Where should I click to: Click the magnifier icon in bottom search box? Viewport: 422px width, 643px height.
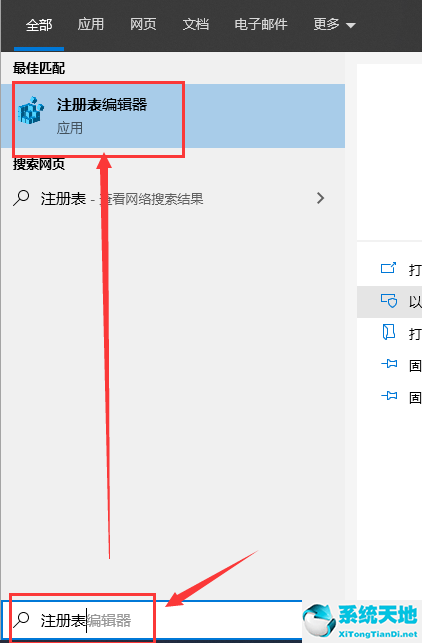21,620
